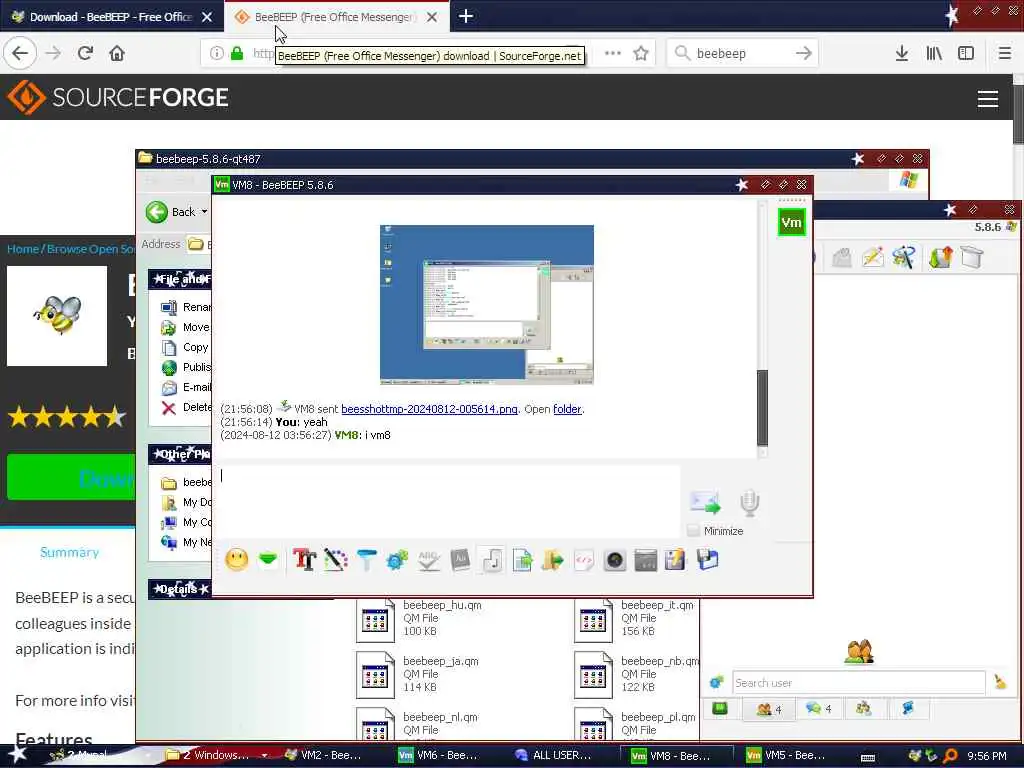The image size is (1024, 768).
Task: Open the page actions three-dots menu
Action: click(x=613, y=53)
